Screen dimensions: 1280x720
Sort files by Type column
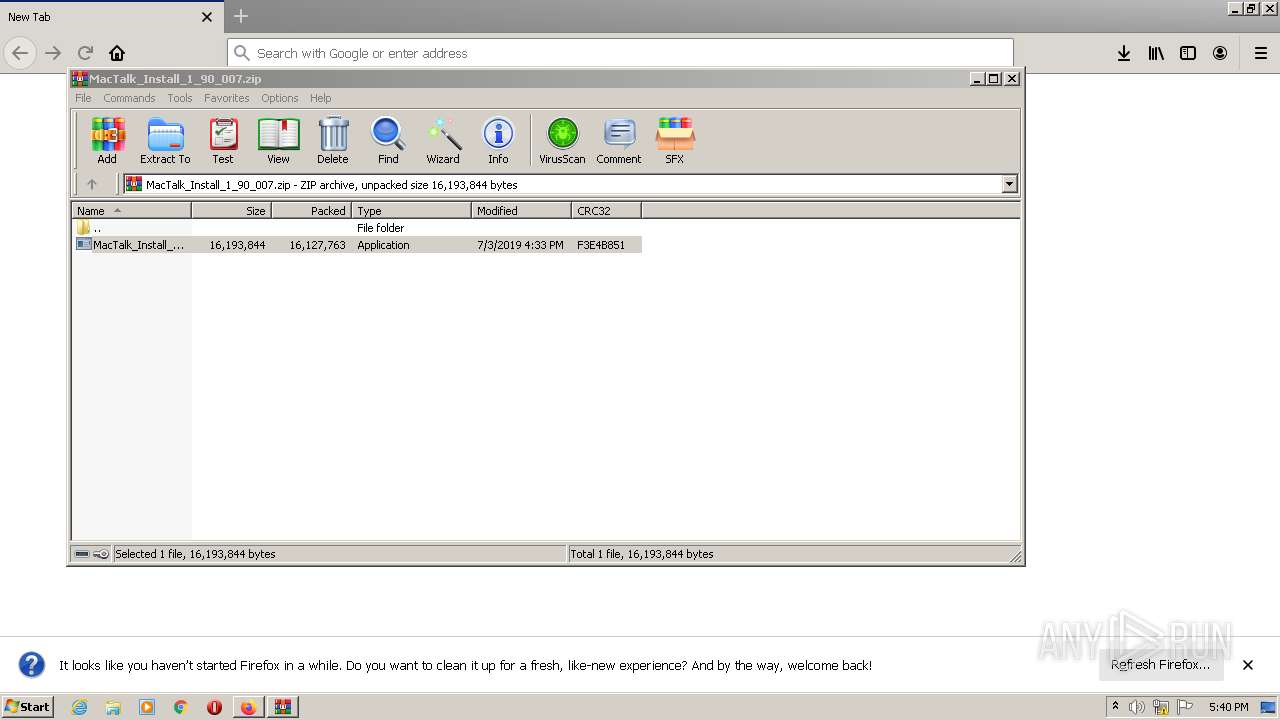point(411,211)
